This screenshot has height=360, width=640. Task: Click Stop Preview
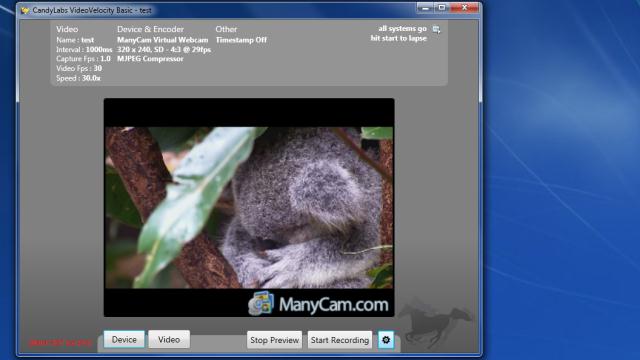click(x=274, y=340)
